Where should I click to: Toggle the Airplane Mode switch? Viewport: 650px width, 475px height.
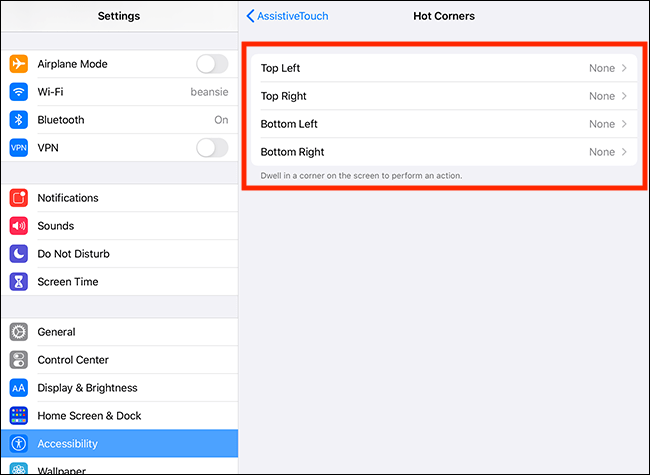click(x=212, y=64)
